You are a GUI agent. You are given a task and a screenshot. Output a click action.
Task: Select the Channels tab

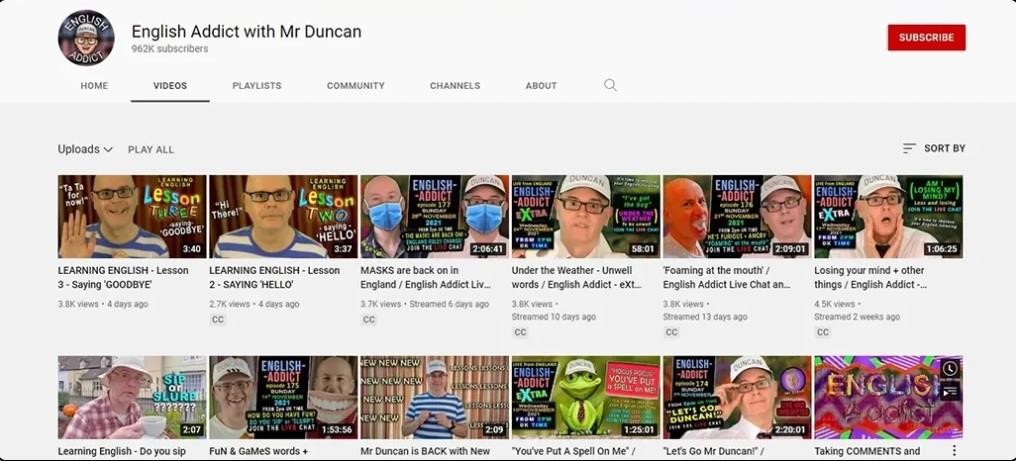[x=455, y=86]
